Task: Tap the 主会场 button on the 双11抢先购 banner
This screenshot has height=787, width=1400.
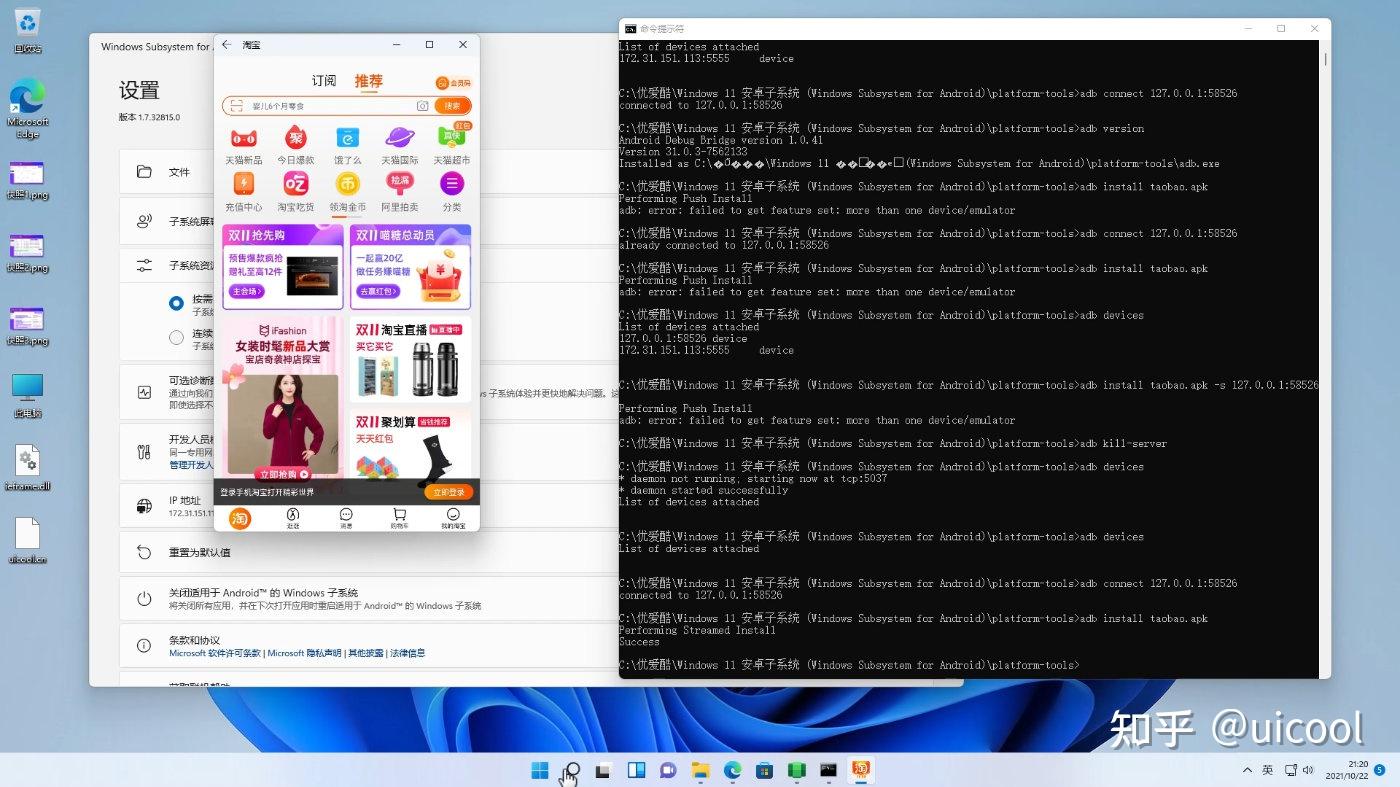Action: coord(246,292)
